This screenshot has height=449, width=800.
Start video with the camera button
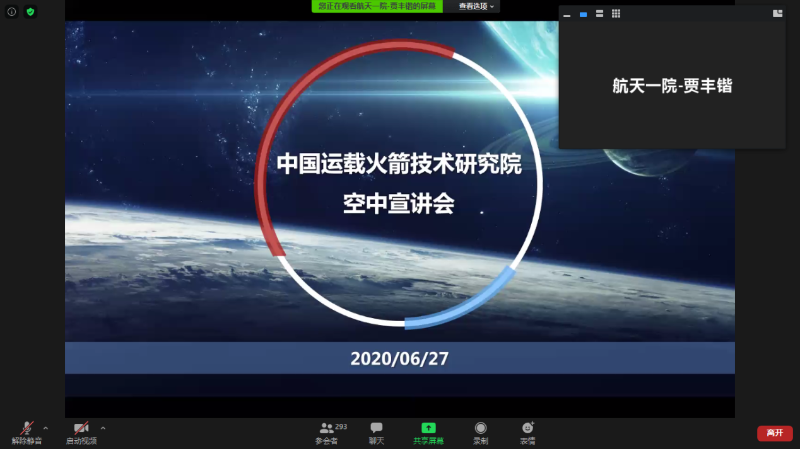point(81,433)
